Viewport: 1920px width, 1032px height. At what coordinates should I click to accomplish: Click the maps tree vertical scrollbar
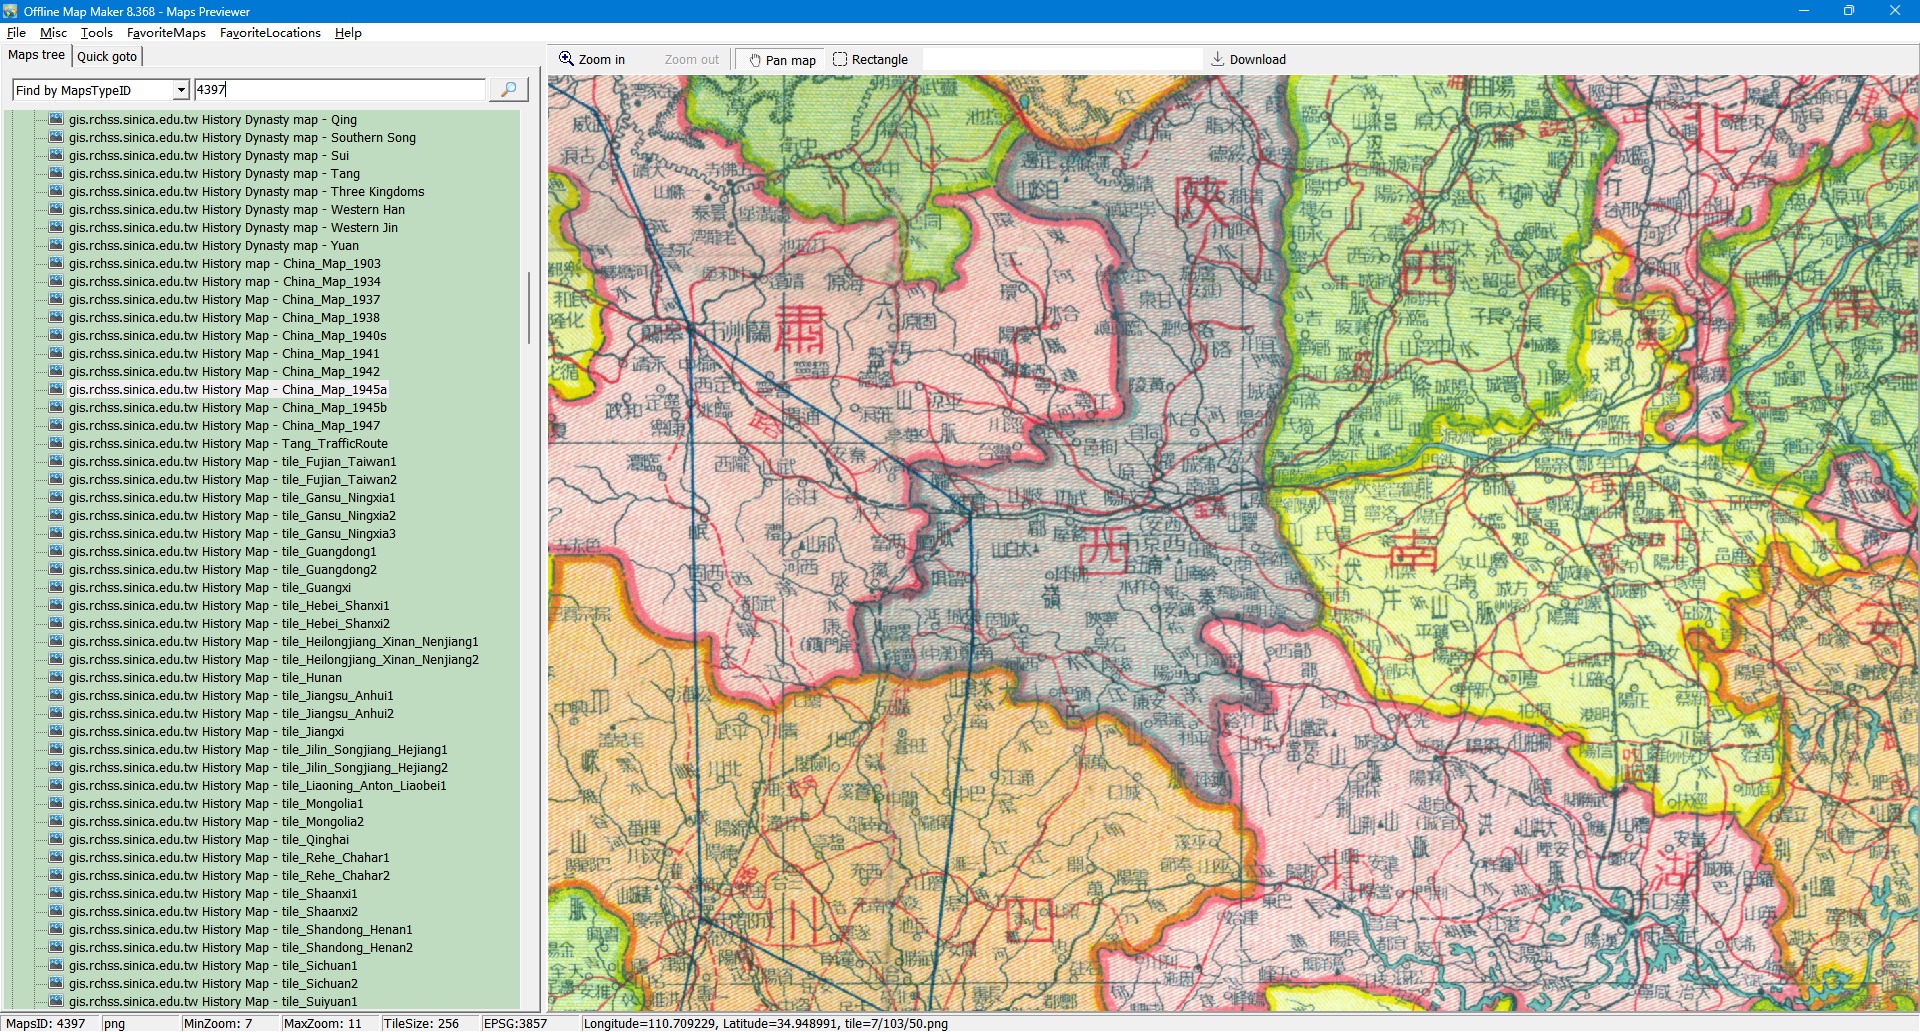(529, 308)
